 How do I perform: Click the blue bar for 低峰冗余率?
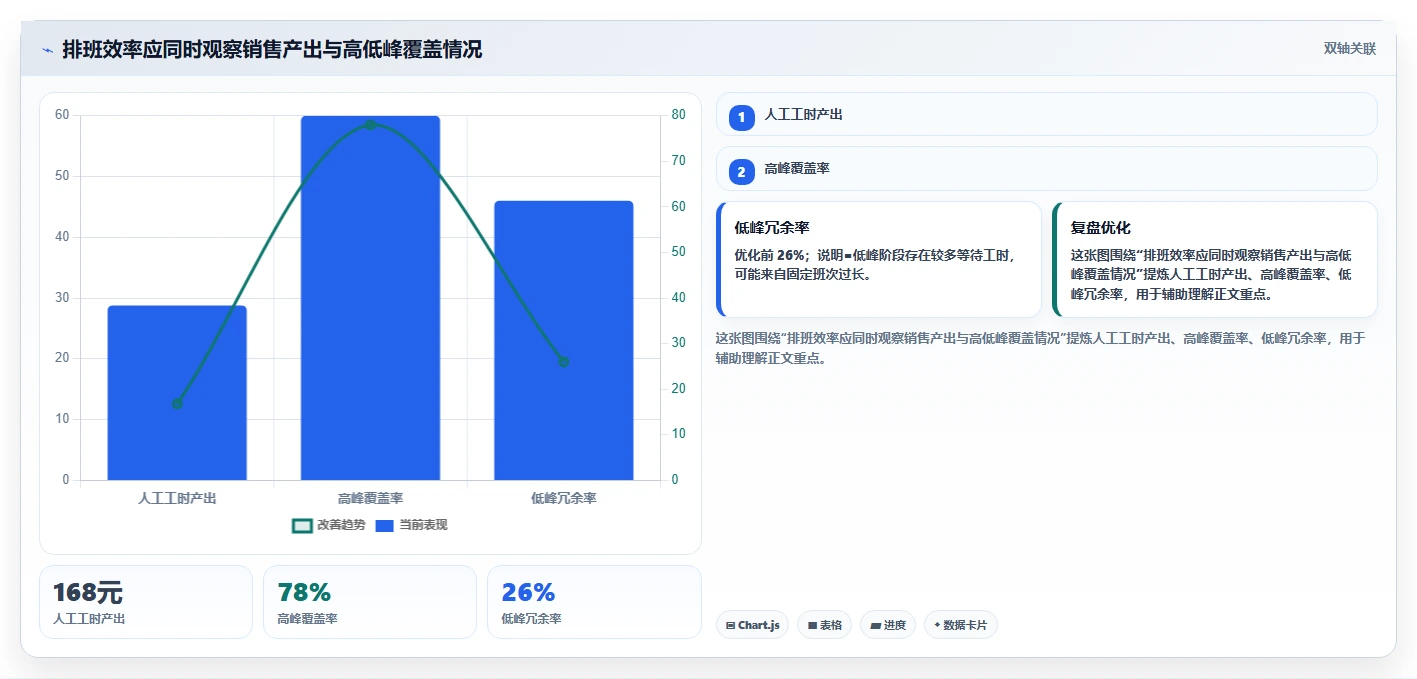click(x=564, y=340)
